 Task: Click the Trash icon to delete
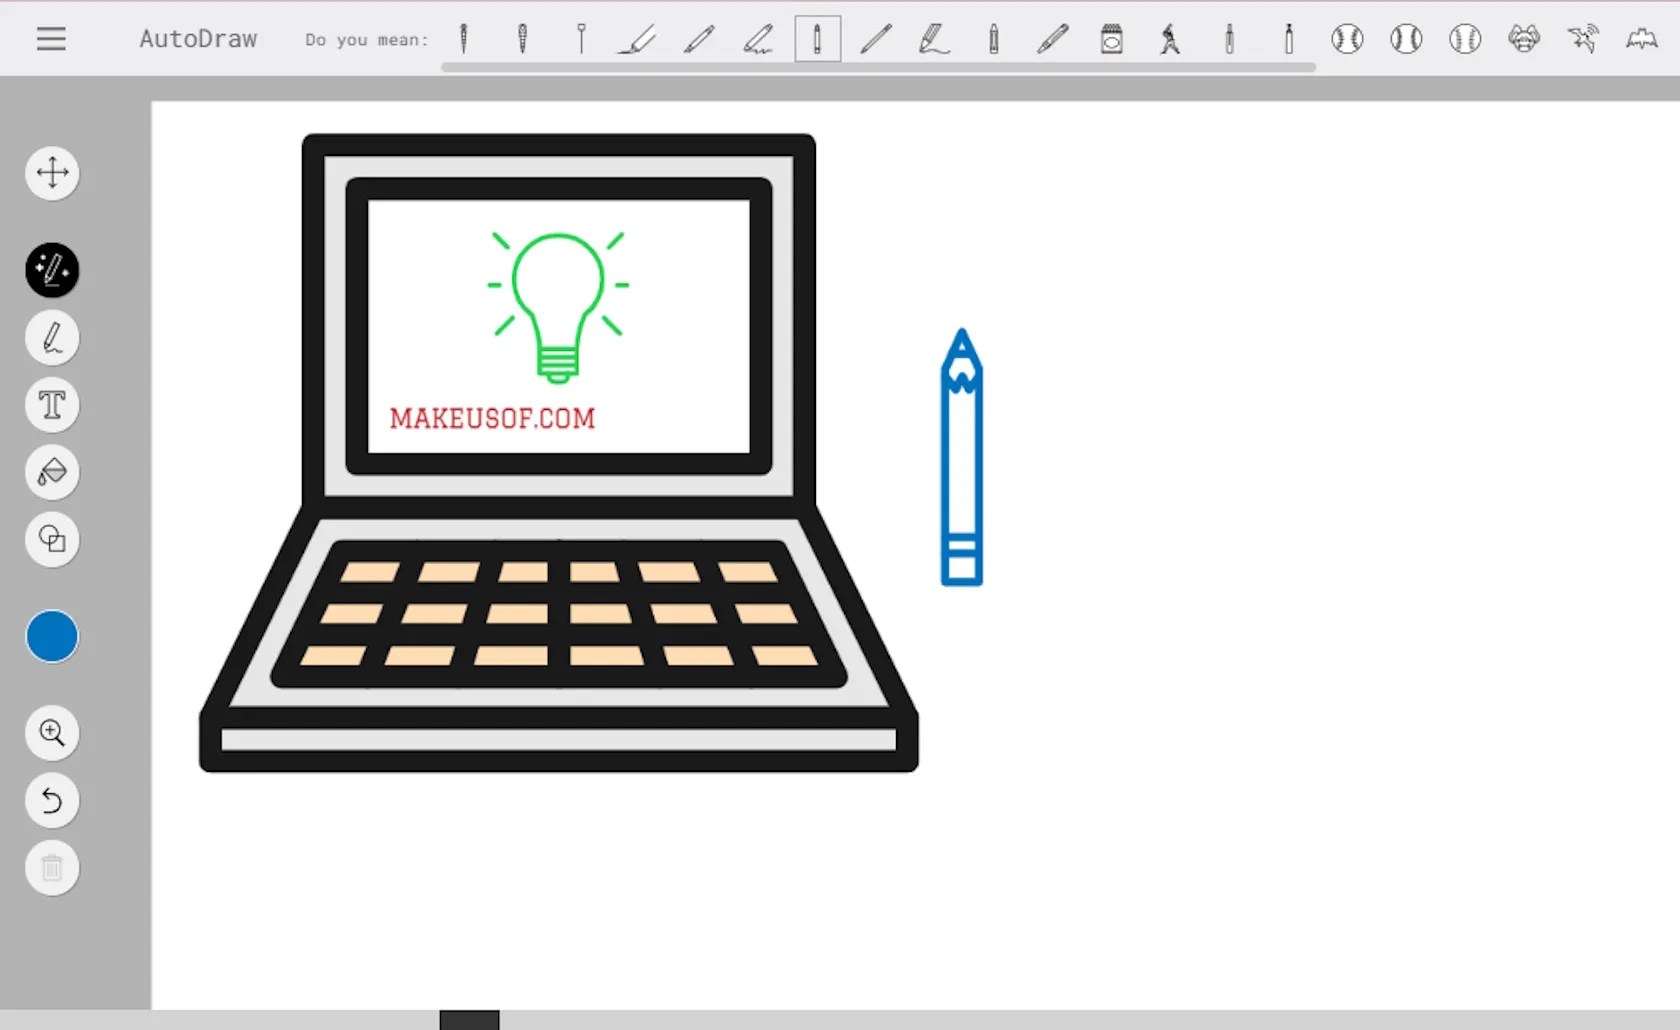[52, 868]
